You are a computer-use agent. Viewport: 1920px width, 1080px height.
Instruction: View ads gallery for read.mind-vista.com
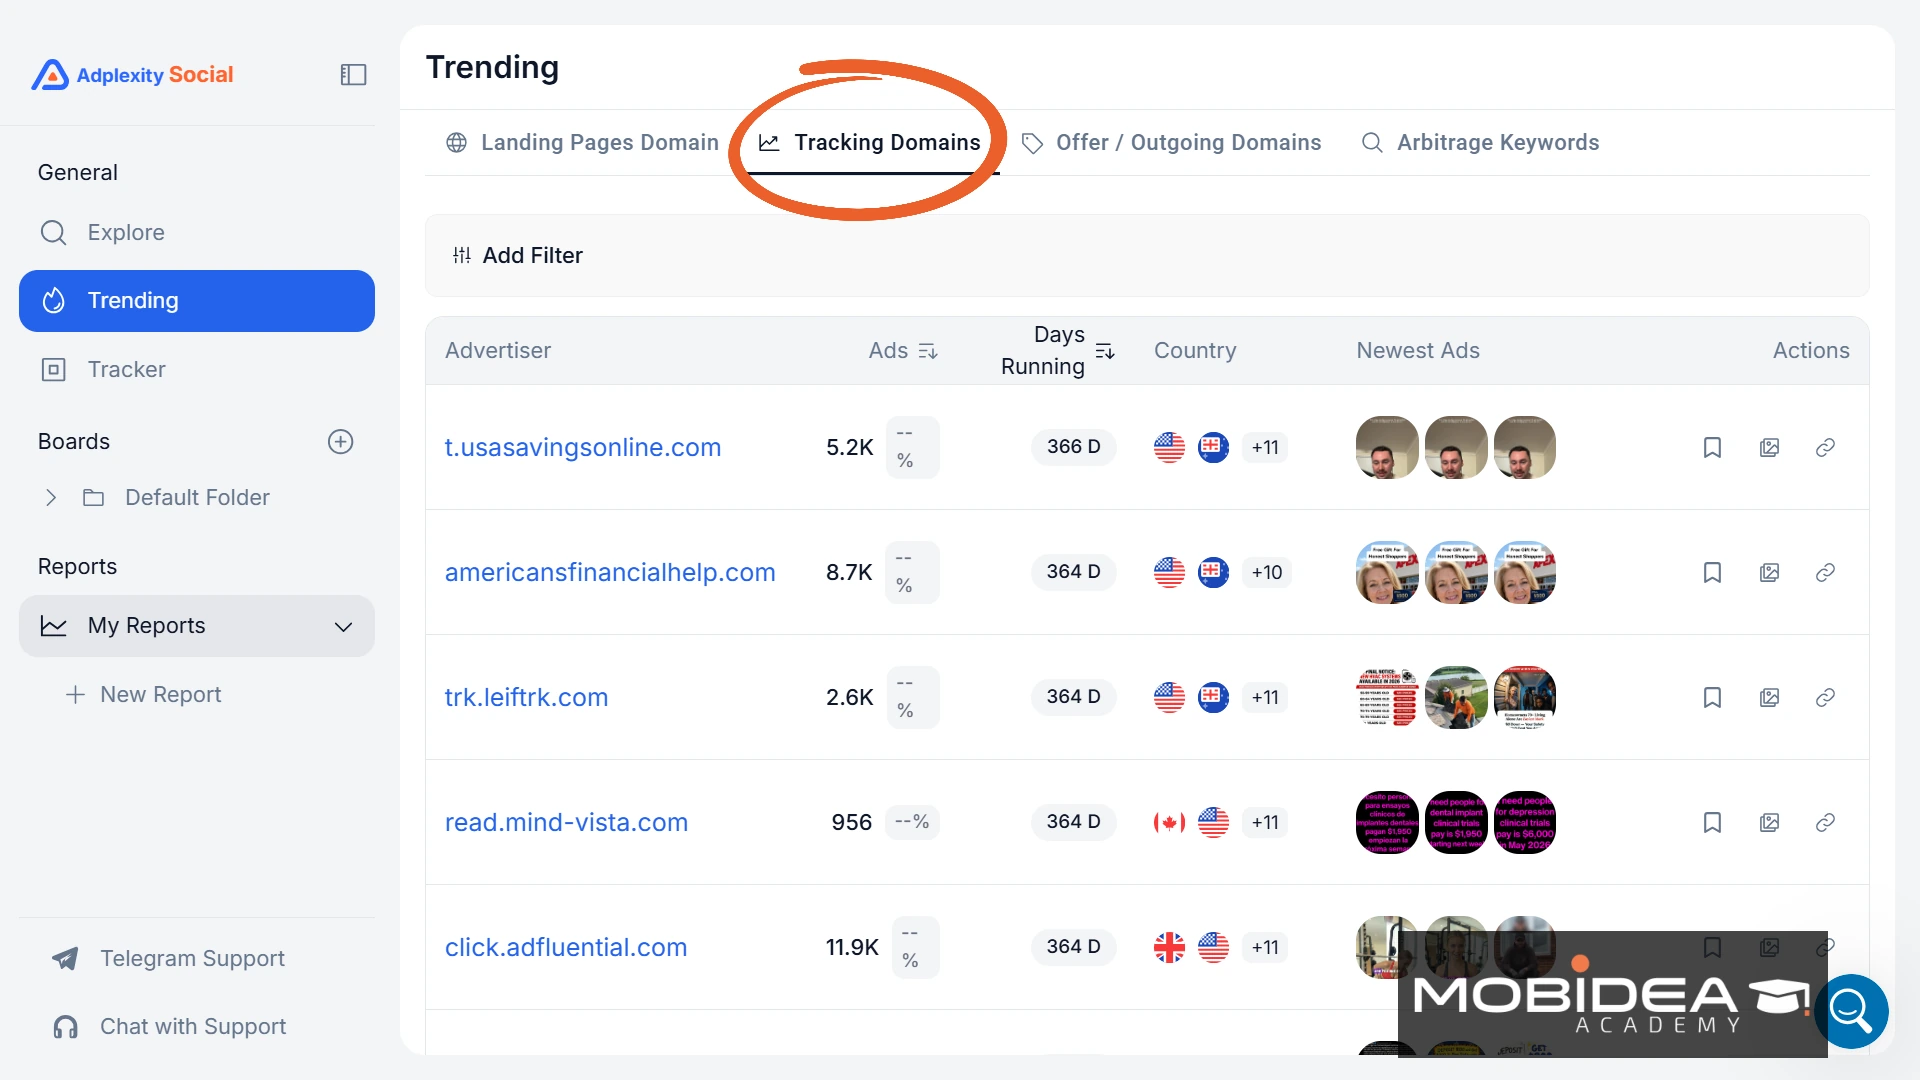pyautogui.click(x=1769, y=822)
